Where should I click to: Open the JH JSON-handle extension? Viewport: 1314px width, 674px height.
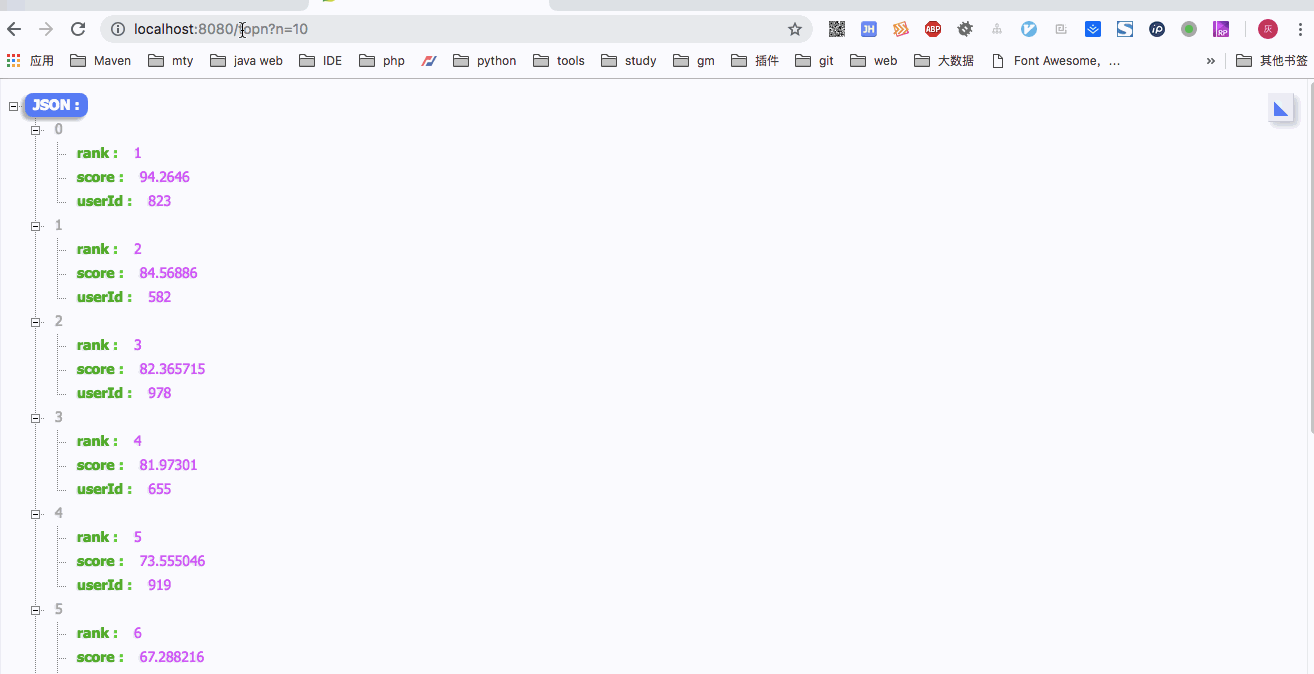pos(869,29)
